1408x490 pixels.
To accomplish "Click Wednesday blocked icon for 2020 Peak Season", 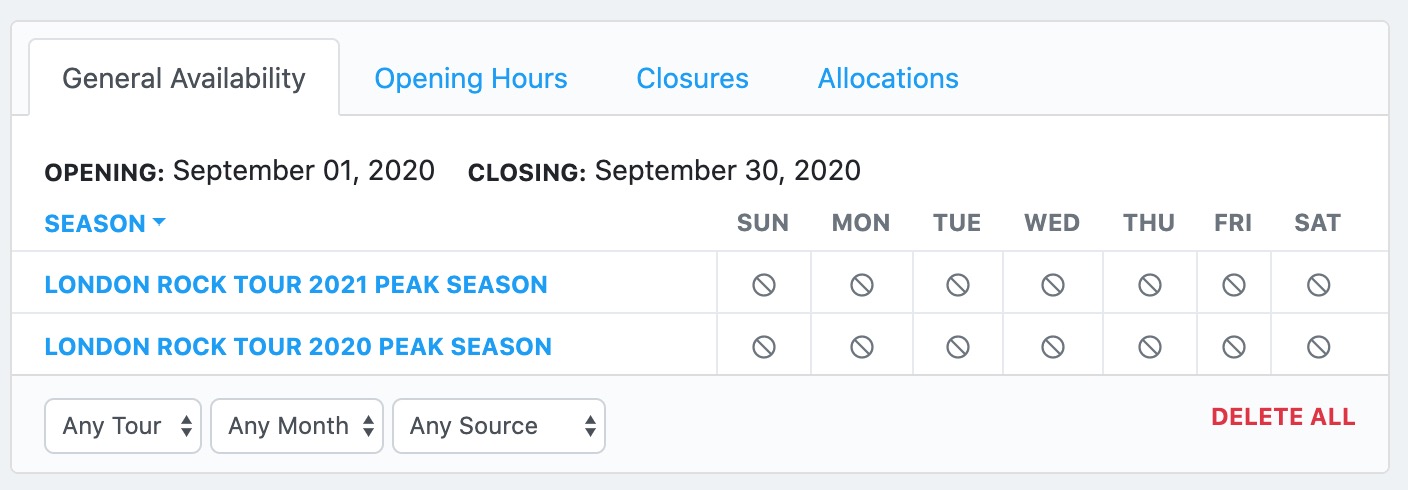I will [1052, 347].
